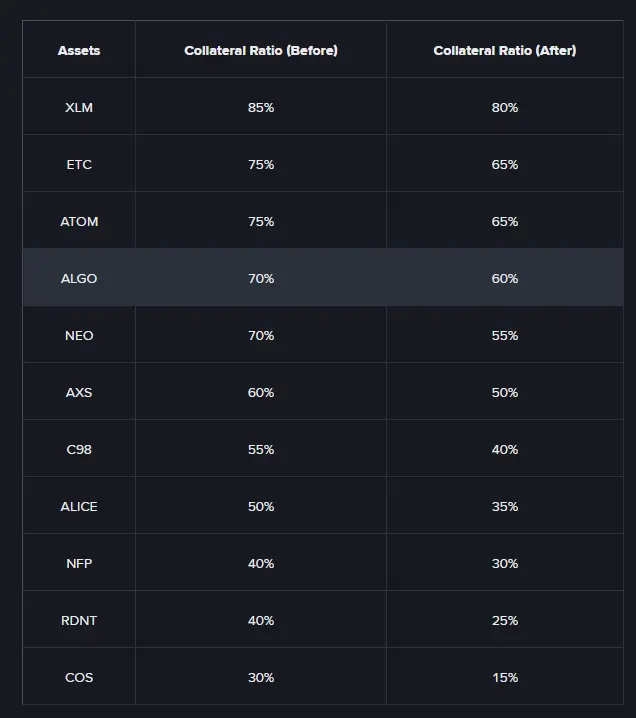The height and width of the screenshot is (718, 636).
Task: Select the ETC asset cell
Action: tap(79, 164)
